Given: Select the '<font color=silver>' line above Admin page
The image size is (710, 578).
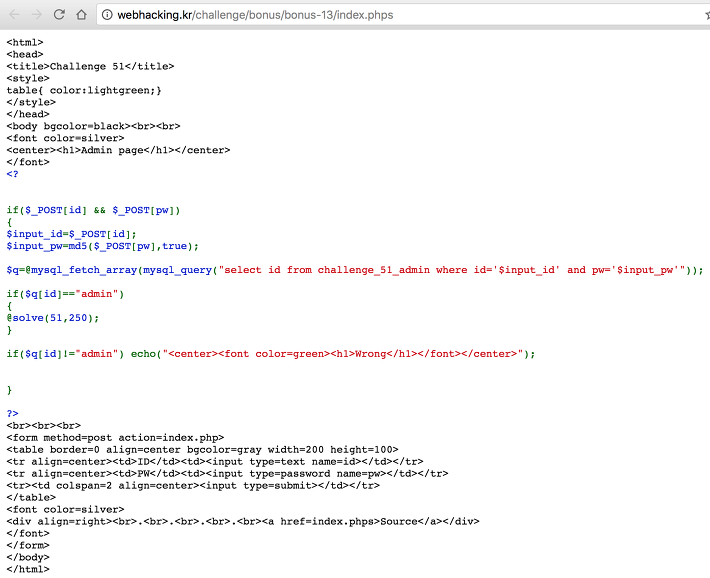Looking at the screenshot, I should click(65, 138).
